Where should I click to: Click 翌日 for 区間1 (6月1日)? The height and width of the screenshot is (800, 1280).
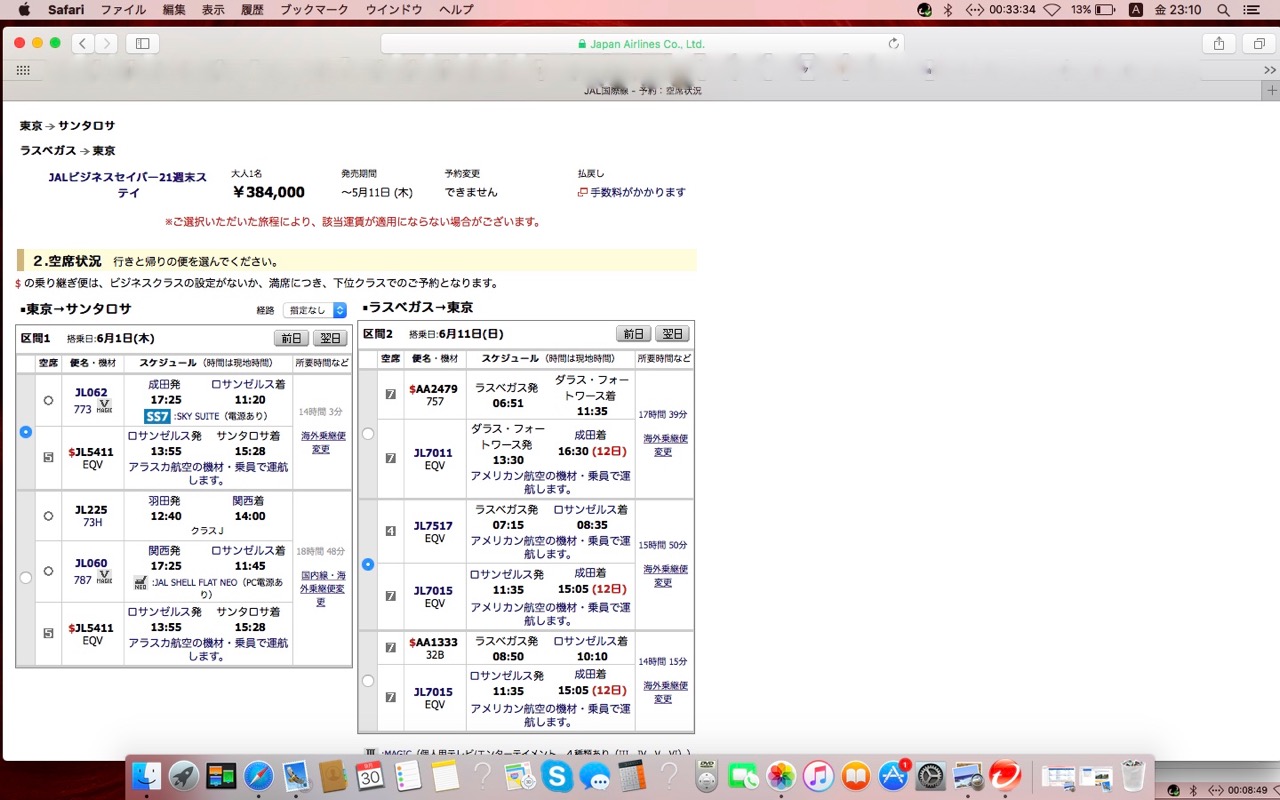[x=330, y=338]
